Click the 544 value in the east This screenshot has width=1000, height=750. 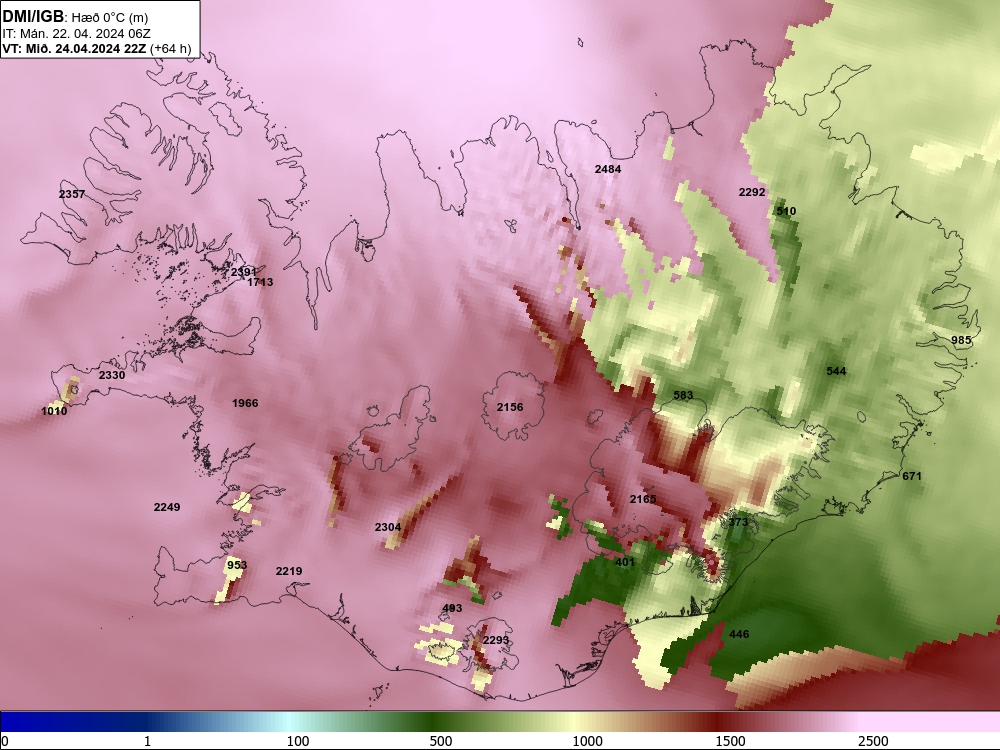836,371
